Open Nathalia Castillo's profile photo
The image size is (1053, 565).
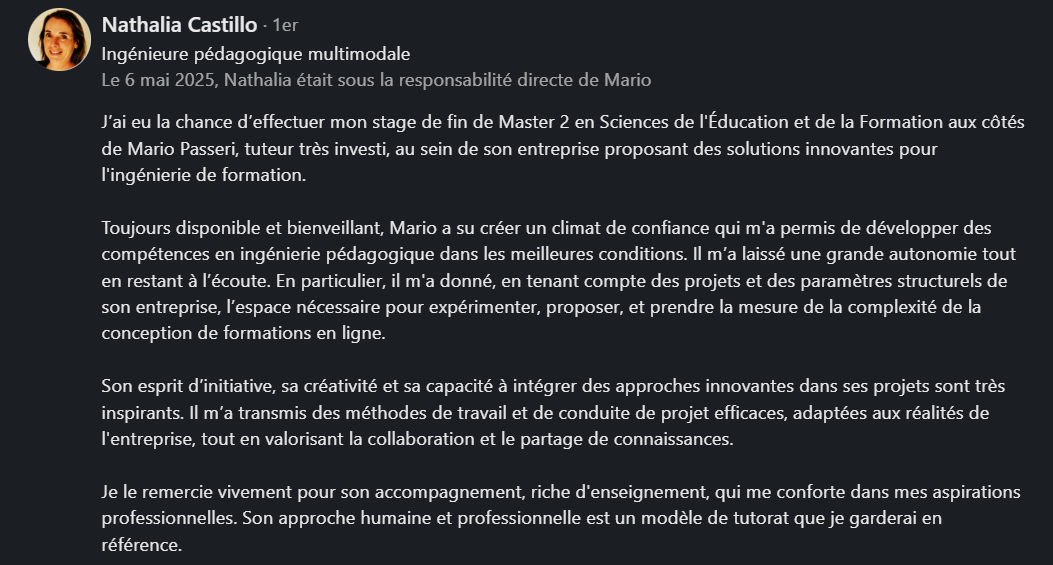tap(59, 40)
